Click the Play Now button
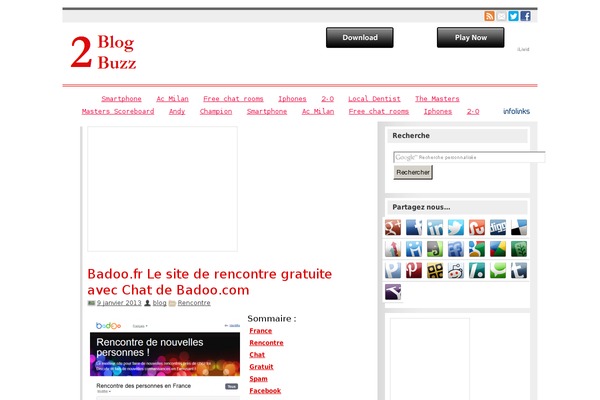The image size is (600, 400). pyautogui.click(x=471, y=38)
